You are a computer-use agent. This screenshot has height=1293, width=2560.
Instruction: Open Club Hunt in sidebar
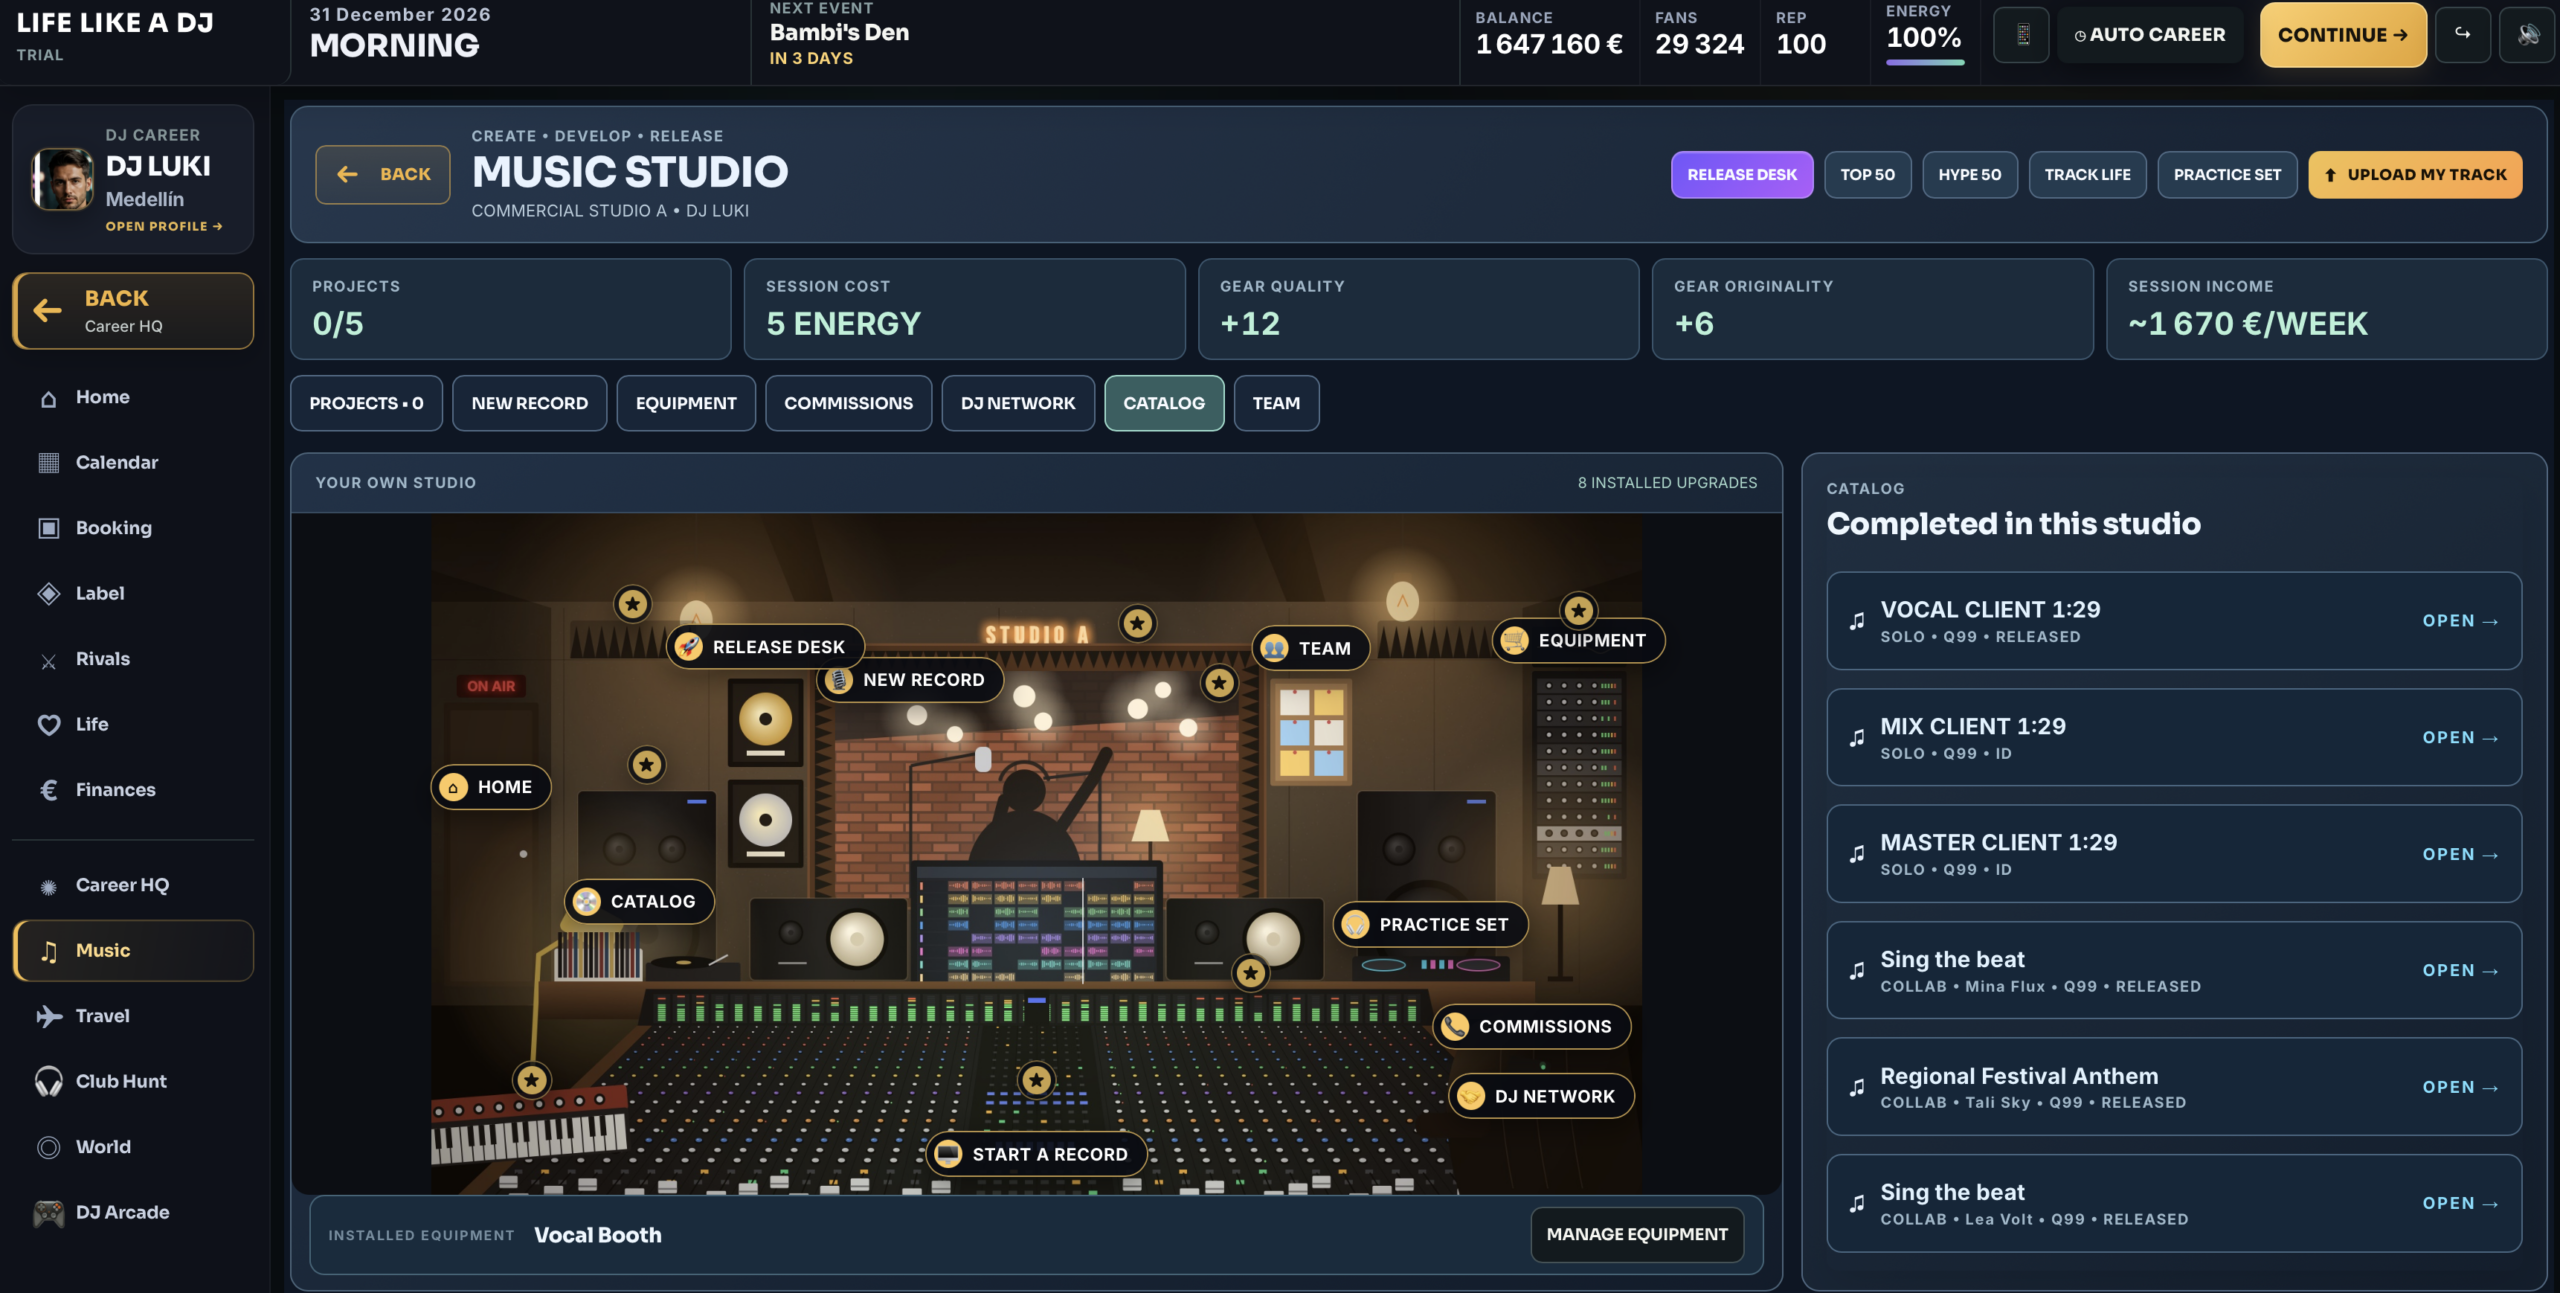point(133,1081)
